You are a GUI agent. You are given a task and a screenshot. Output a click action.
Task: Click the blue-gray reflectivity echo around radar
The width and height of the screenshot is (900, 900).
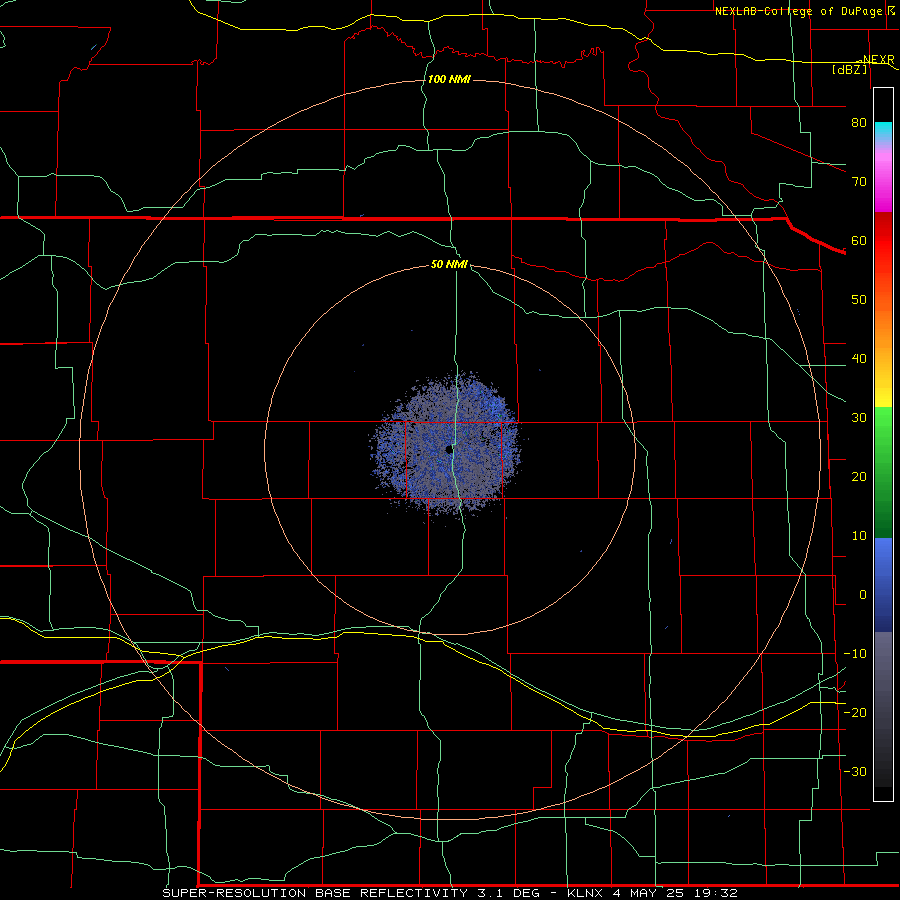(x=445, y=444)
